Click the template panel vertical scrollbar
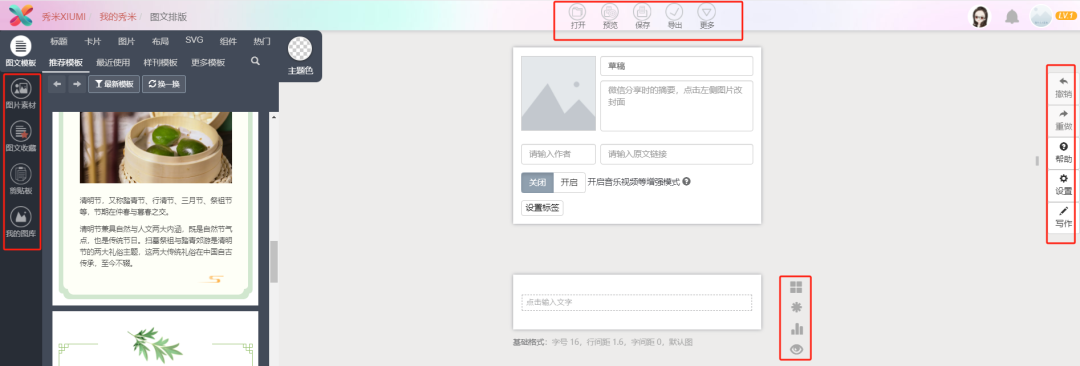Image resolution: width=1080 pixels, height=366 pixels. 273,262
